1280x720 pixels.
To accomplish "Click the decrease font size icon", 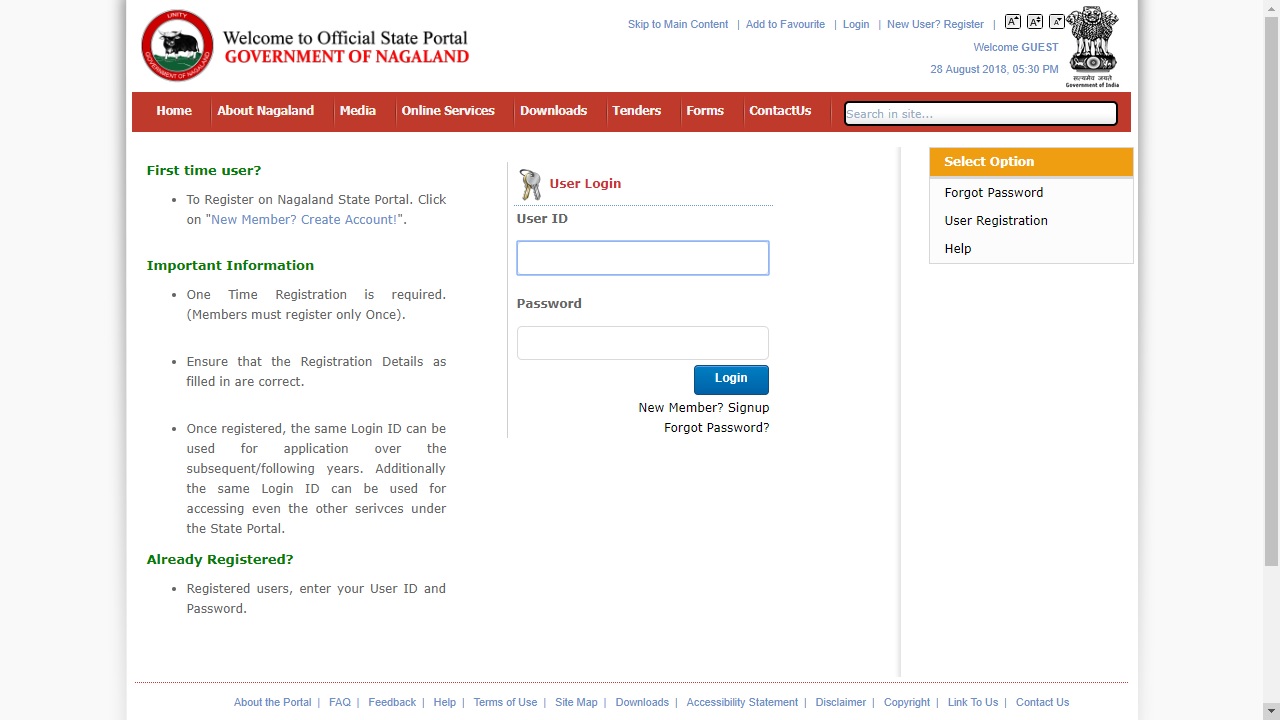I will point(1056,21).
